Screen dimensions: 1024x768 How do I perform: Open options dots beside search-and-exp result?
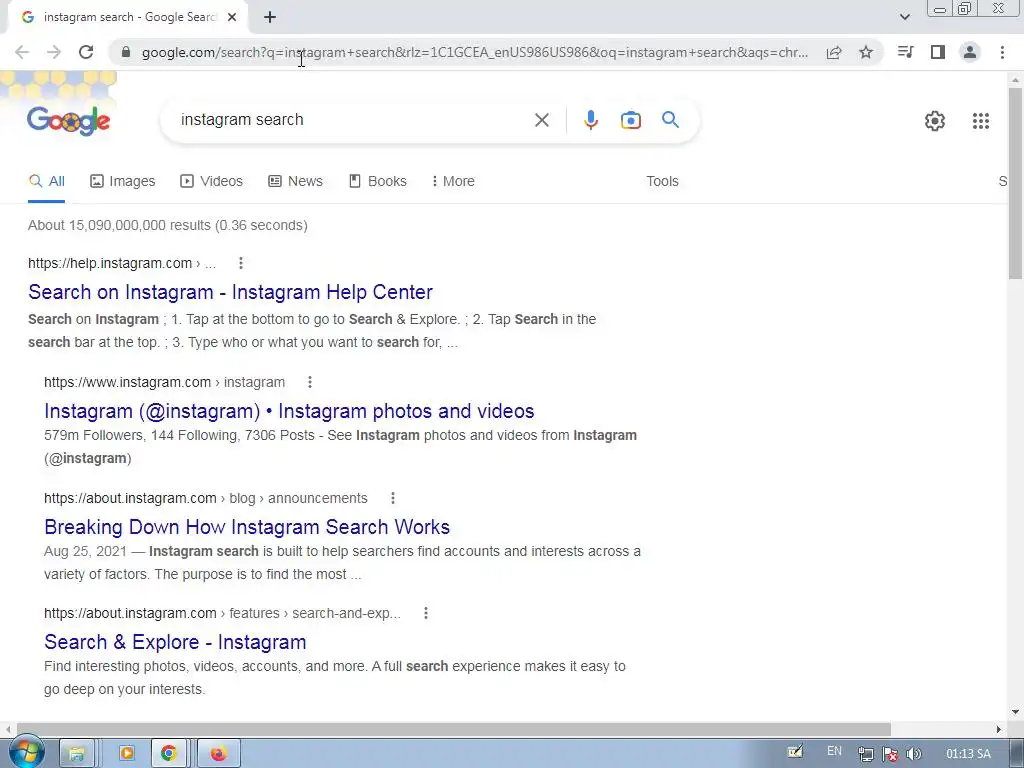(426, 613)
